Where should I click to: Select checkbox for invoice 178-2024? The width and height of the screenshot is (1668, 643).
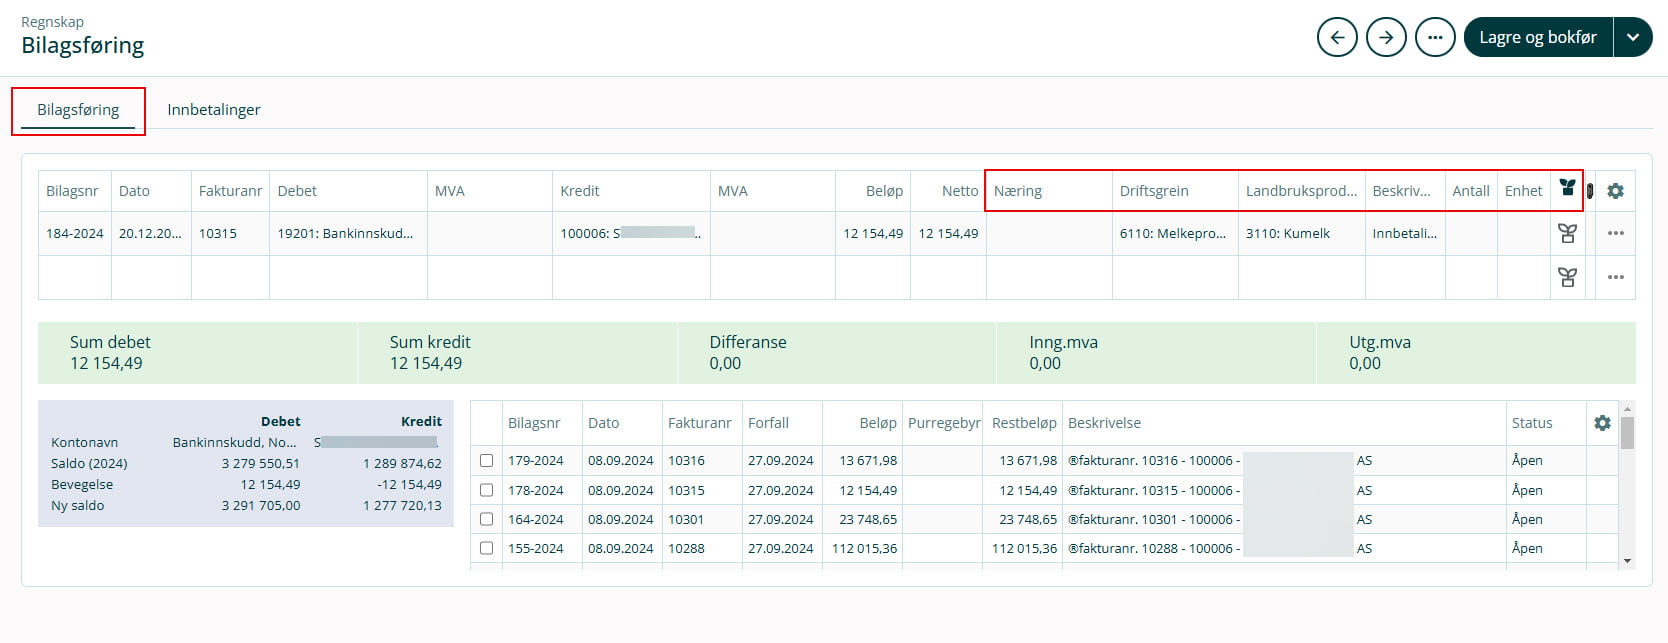pyautogui.click(x=486, y=490)
